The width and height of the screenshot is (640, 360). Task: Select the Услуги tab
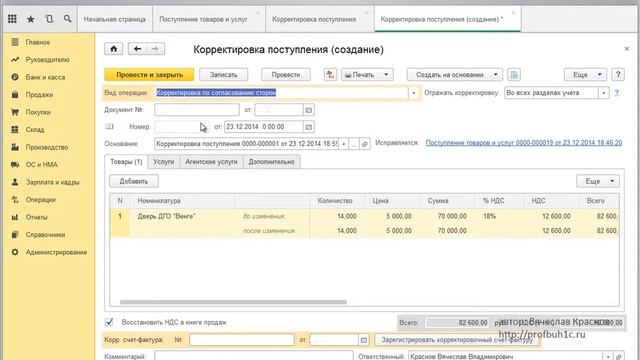pos(164,162)
